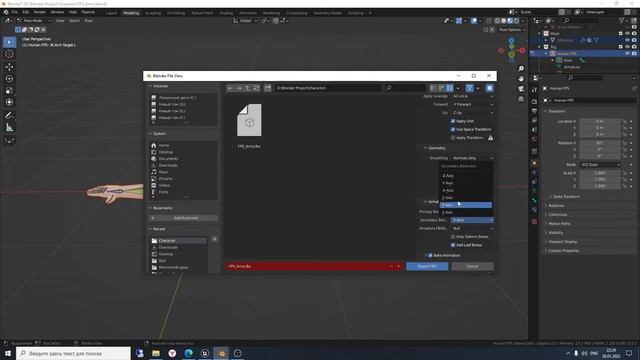640x360 pixels.
Task: Select the Move tool in viewport toolbar
Action: 9,67
